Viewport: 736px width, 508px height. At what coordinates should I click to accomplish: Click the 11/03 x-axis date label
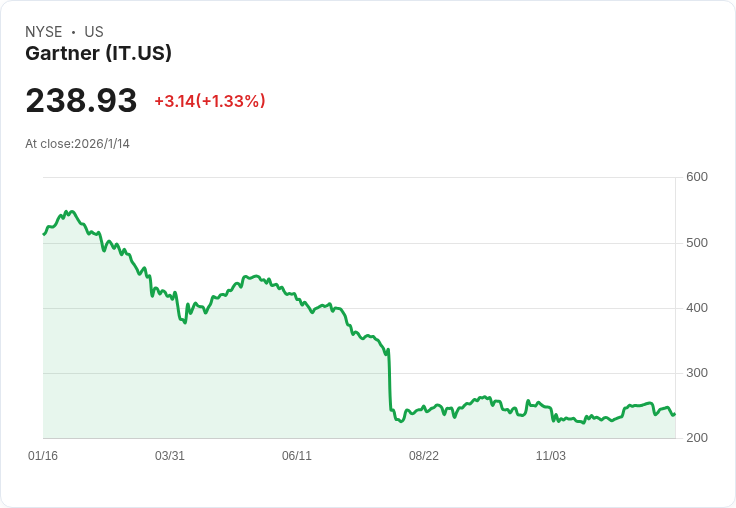click(x=551, y=456)
